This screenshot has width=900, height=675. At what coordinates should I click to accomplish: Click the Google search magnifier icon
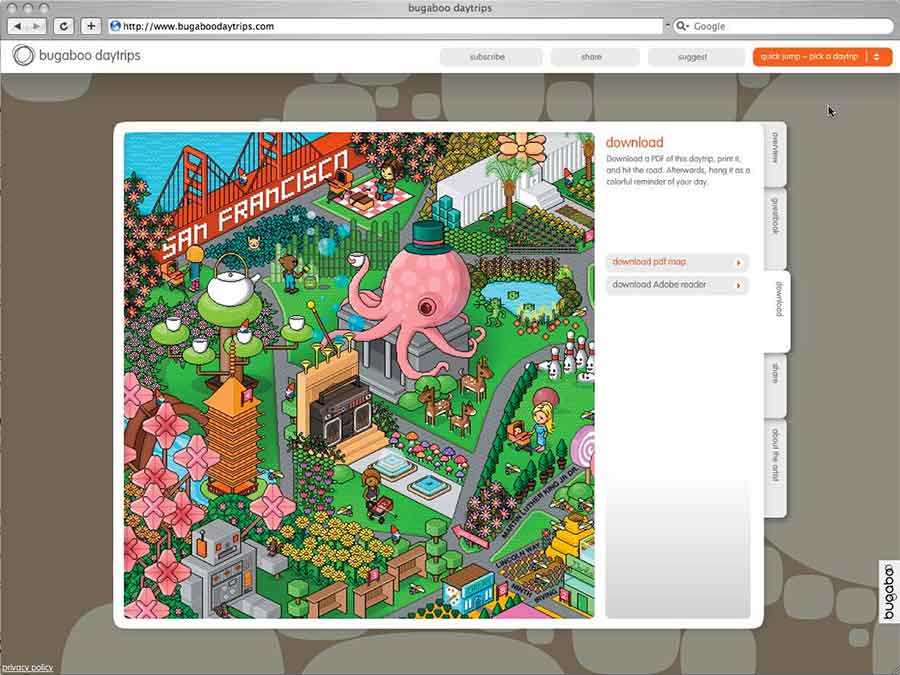pos(681,26)
